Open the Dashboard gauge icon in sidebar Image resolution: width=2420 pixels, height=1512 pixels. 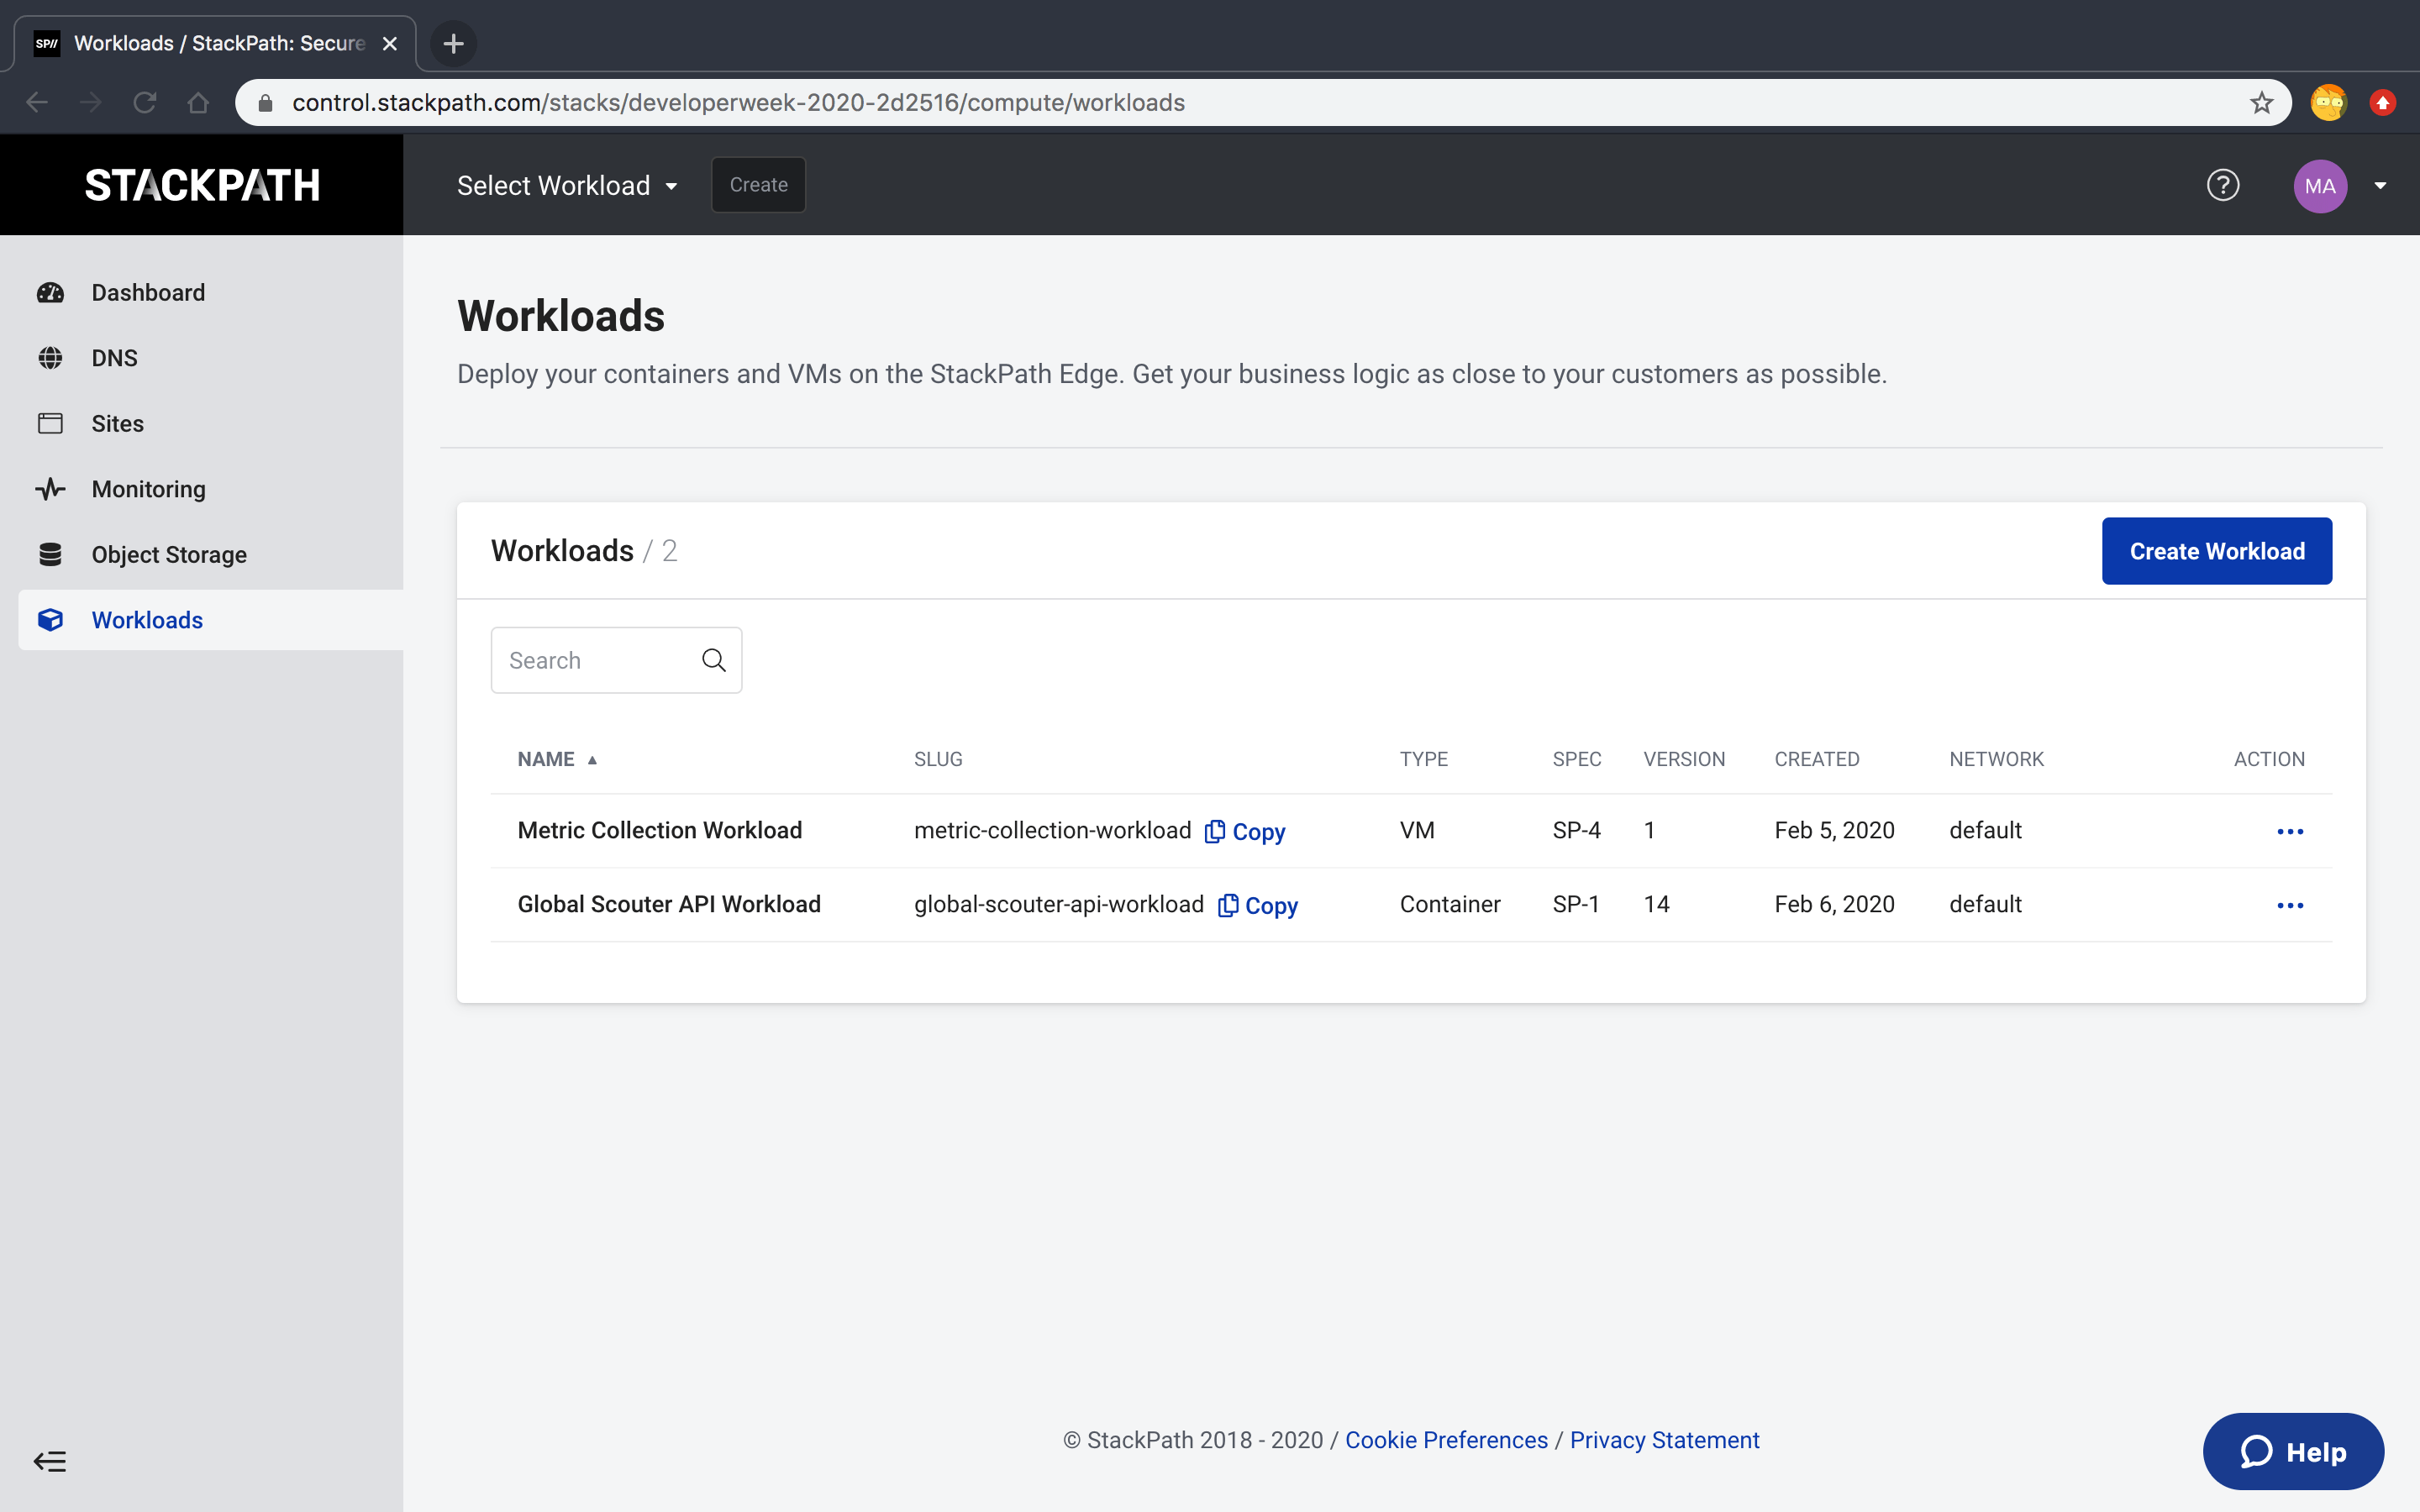coord(50,293)
